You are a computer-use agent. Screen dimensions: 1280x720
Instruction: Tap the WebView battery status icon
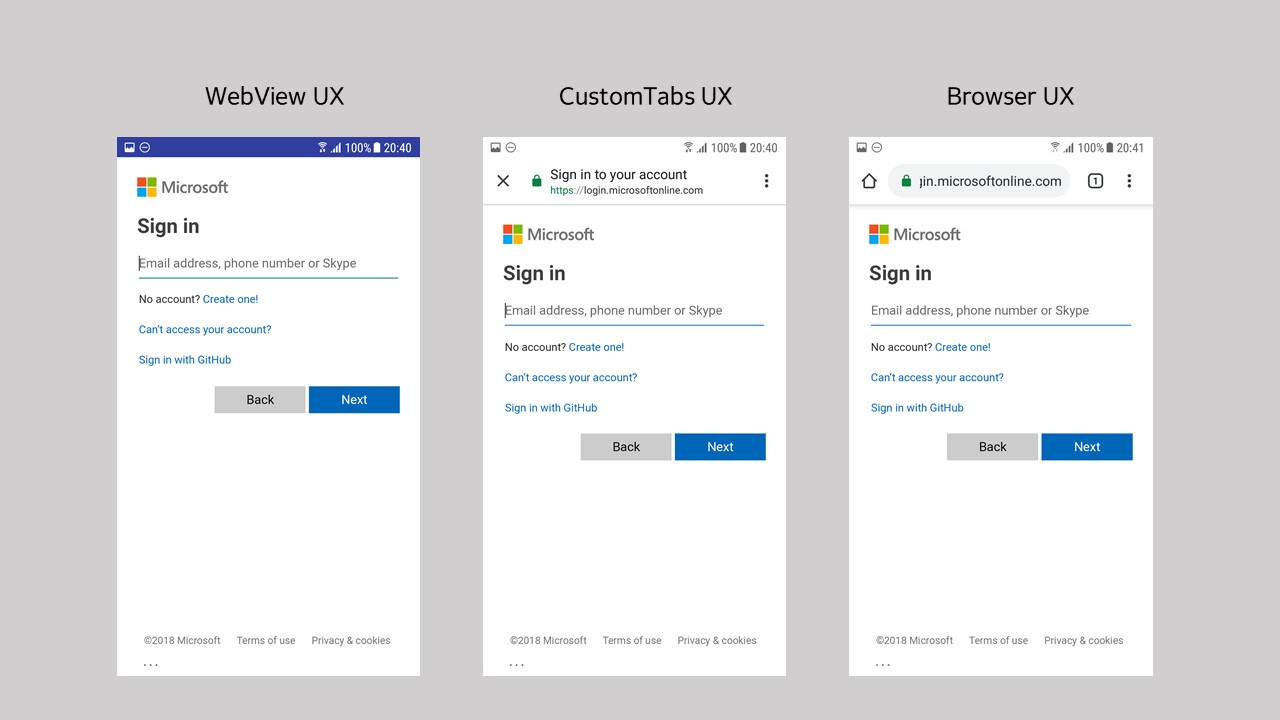point(377,148)
